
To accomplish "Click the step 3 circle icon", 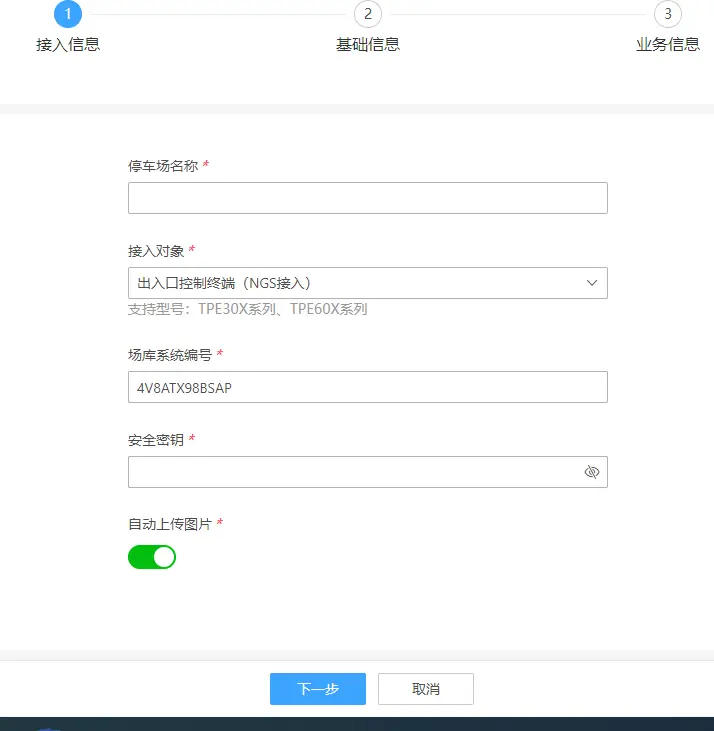I will click(668, 14).
